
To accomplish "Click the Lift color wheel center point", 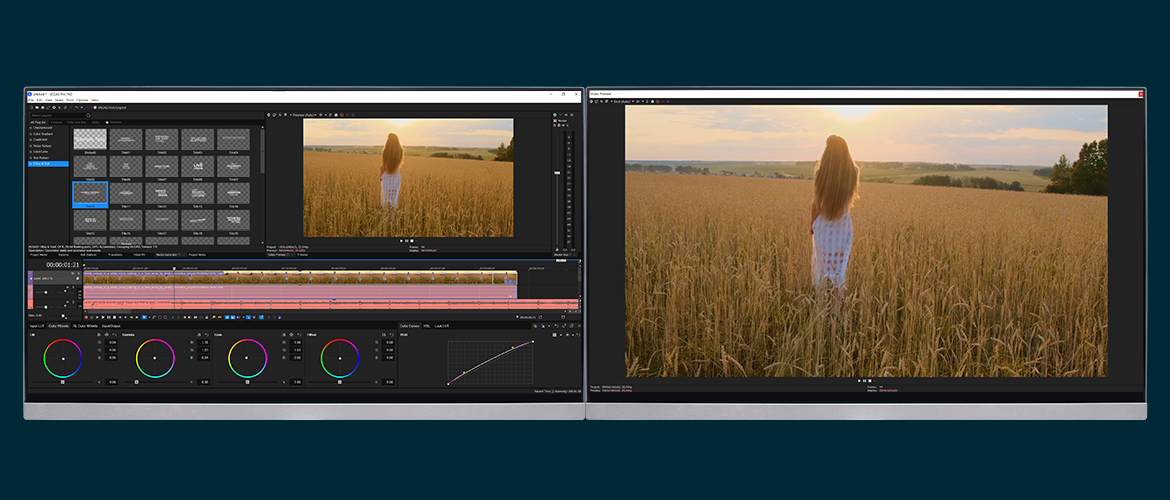I will click(x=63, y=358).
